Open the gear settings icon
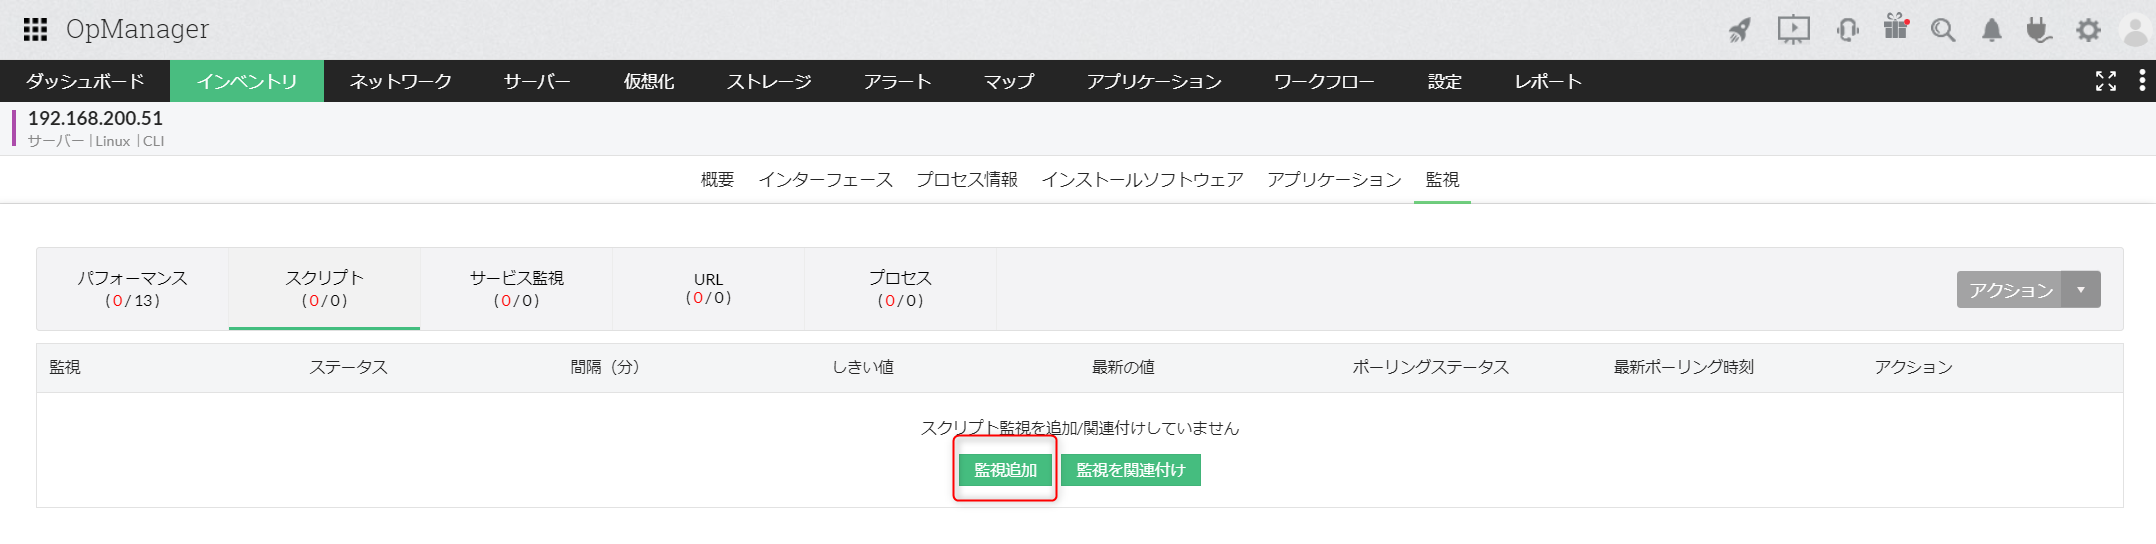Screen dimensions: 2156x544 2088,30
